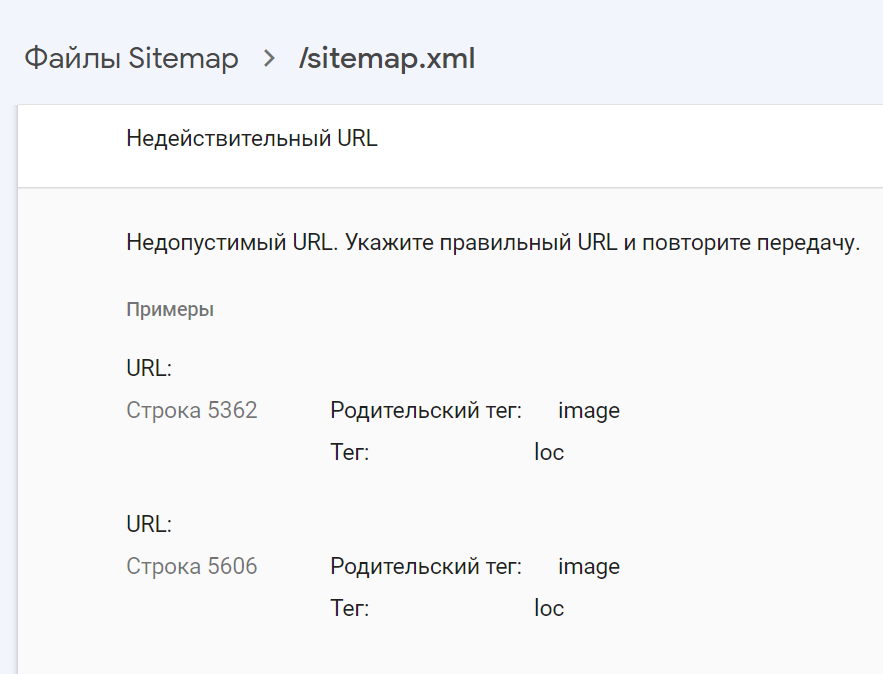Click the words повторите передачу in description

(x=750, y=244)
